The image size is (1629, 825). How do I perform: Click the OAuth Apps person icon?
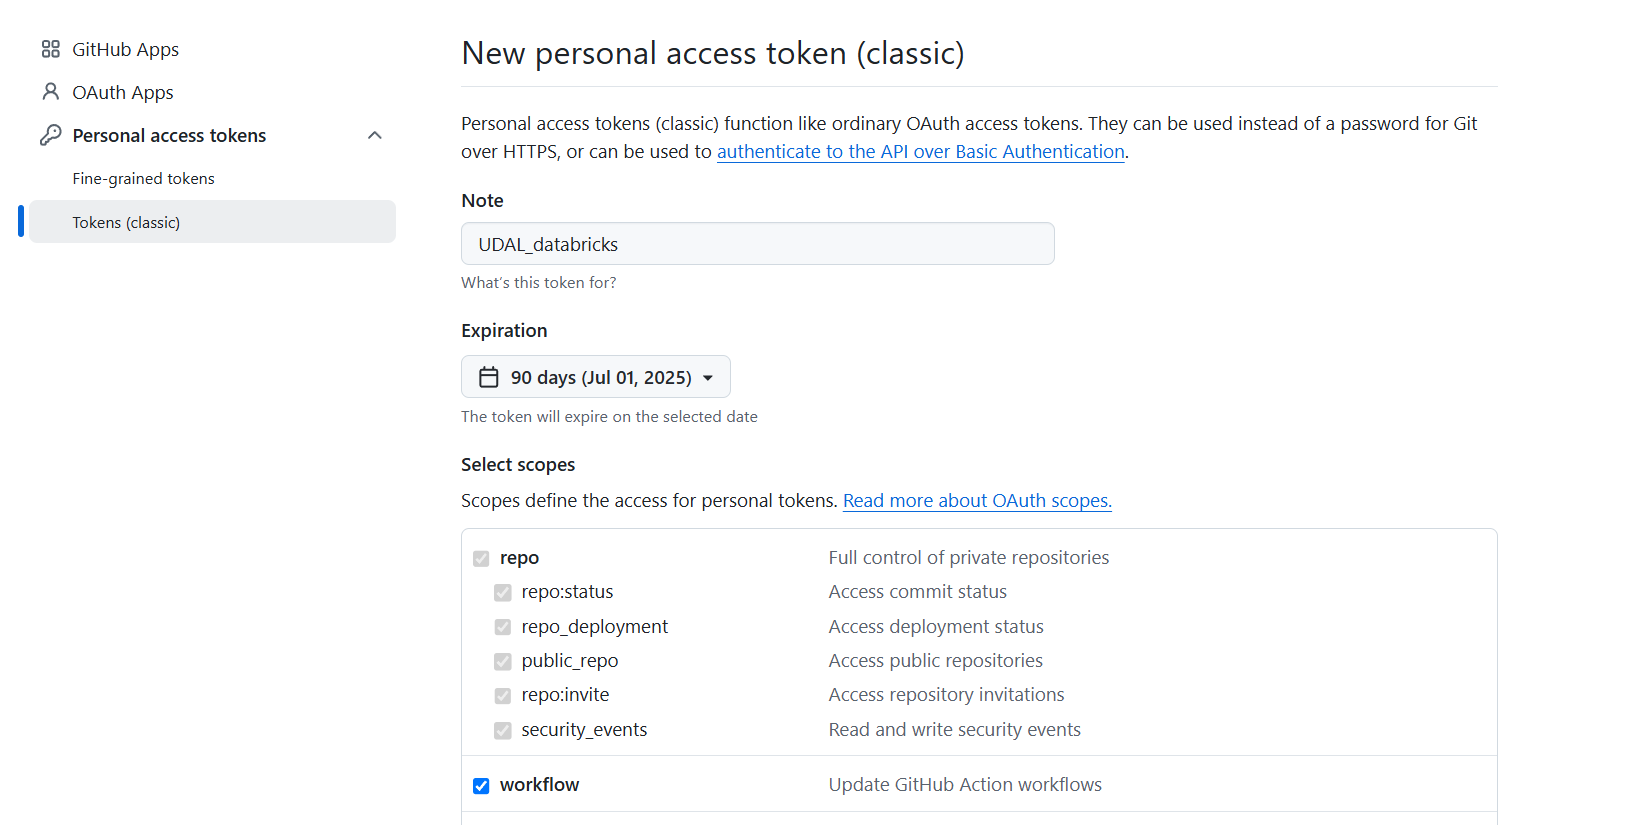[x=51, y=92]
